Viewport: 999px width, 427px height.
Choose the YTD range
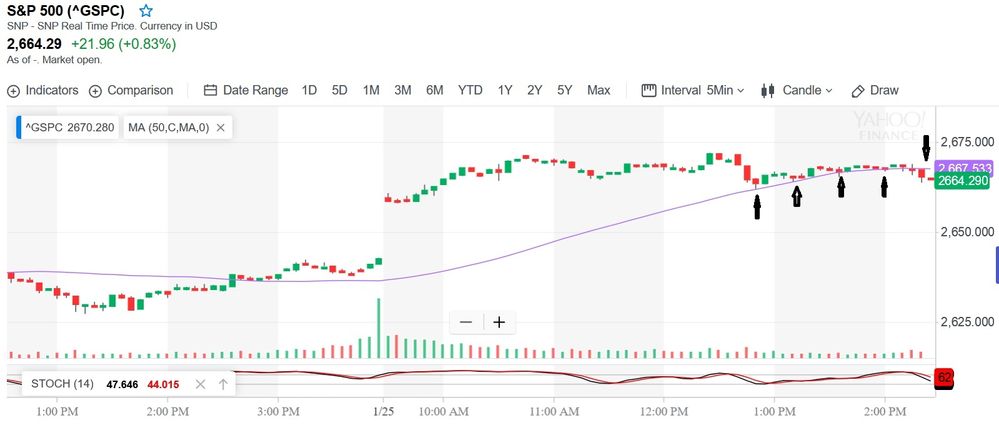click(470, 90)
